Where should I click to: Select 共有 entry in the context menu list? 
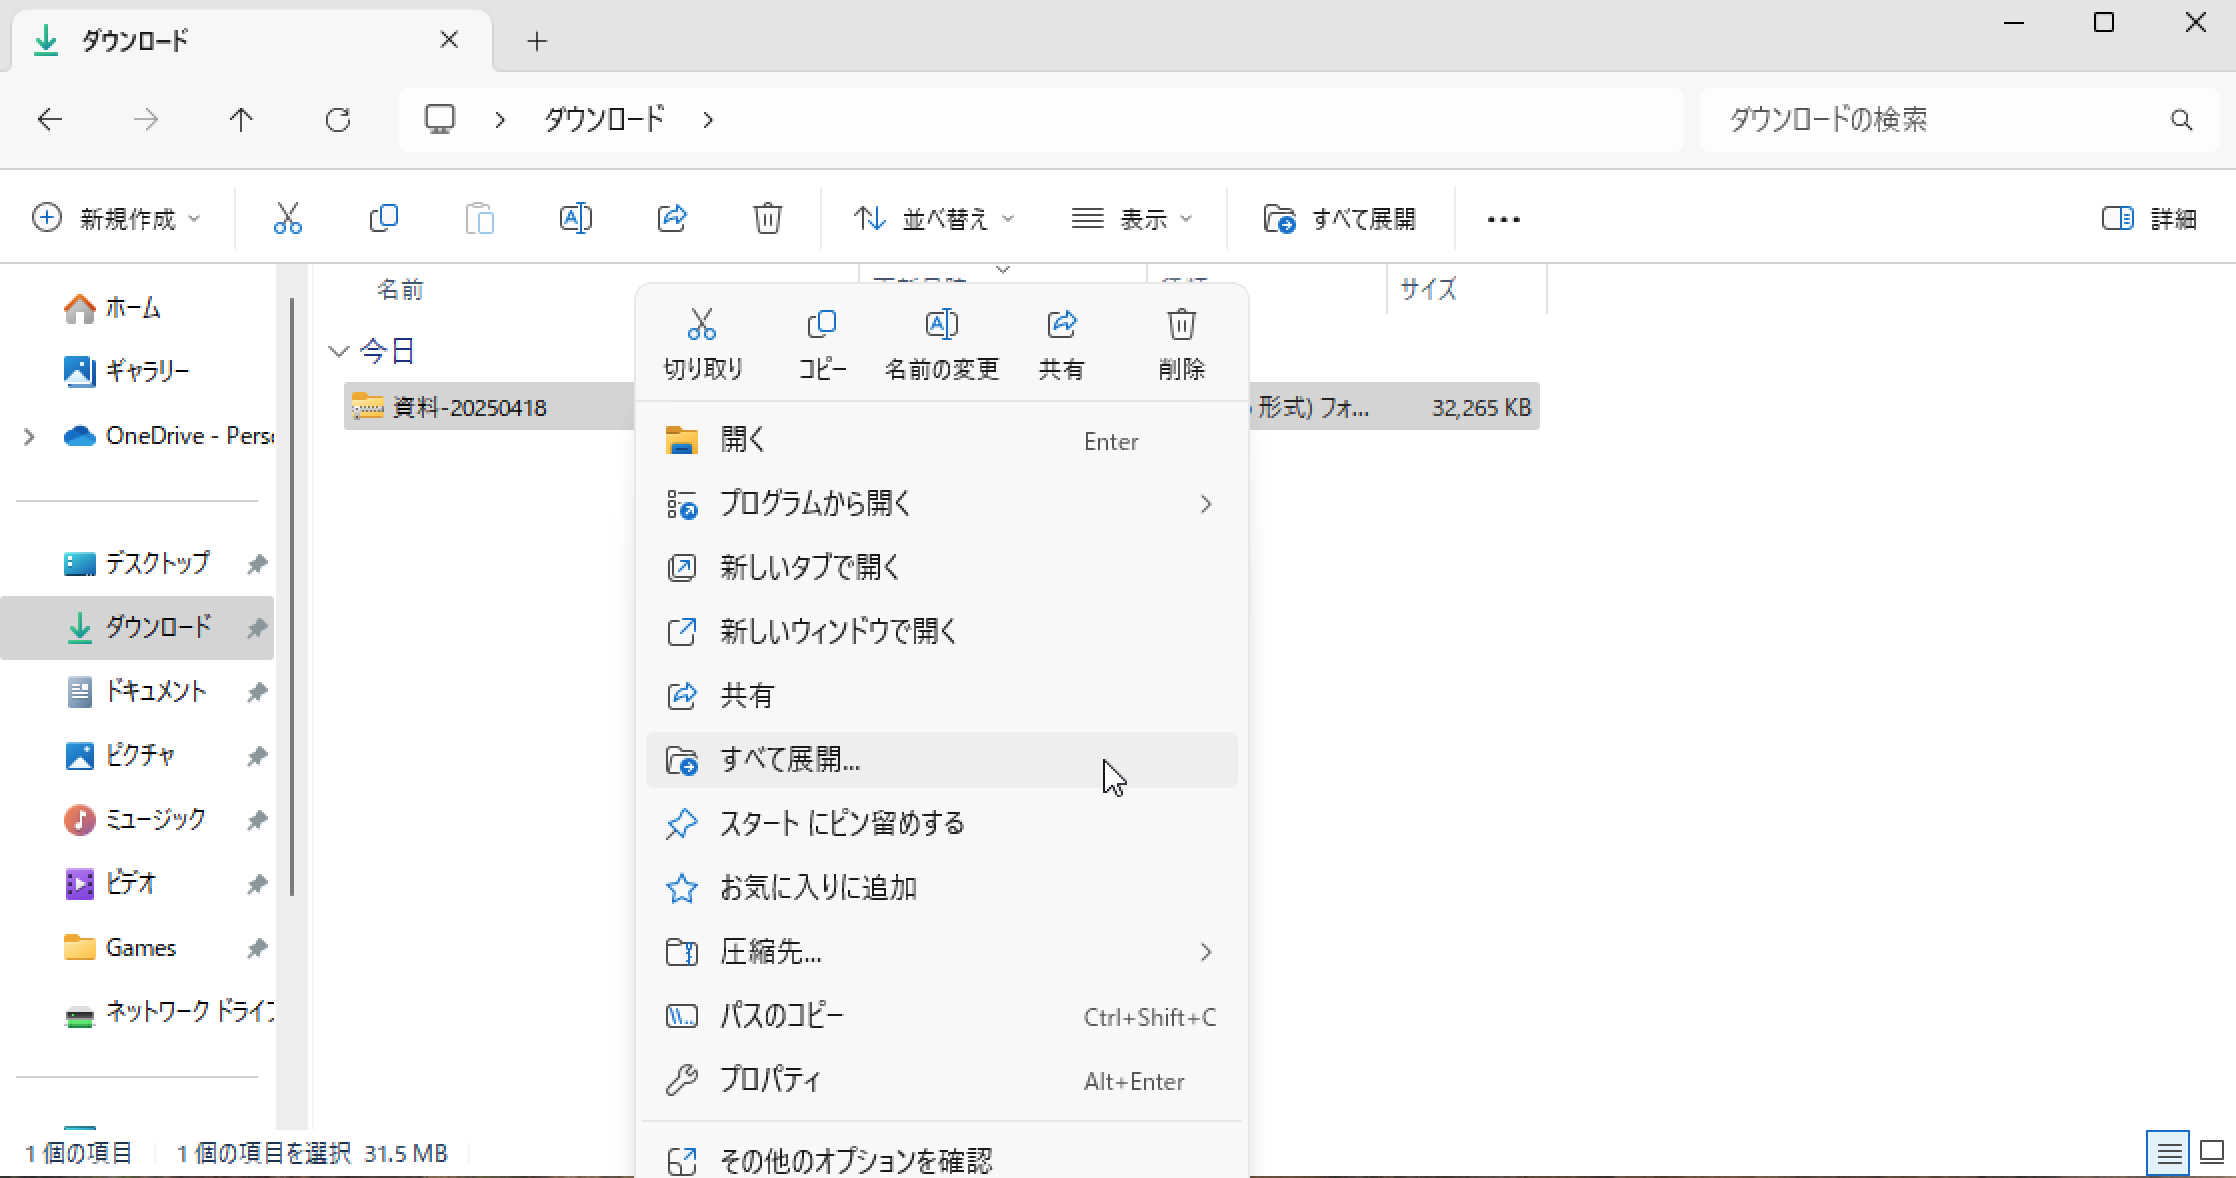pyautogui.click(x=942, y=696)
